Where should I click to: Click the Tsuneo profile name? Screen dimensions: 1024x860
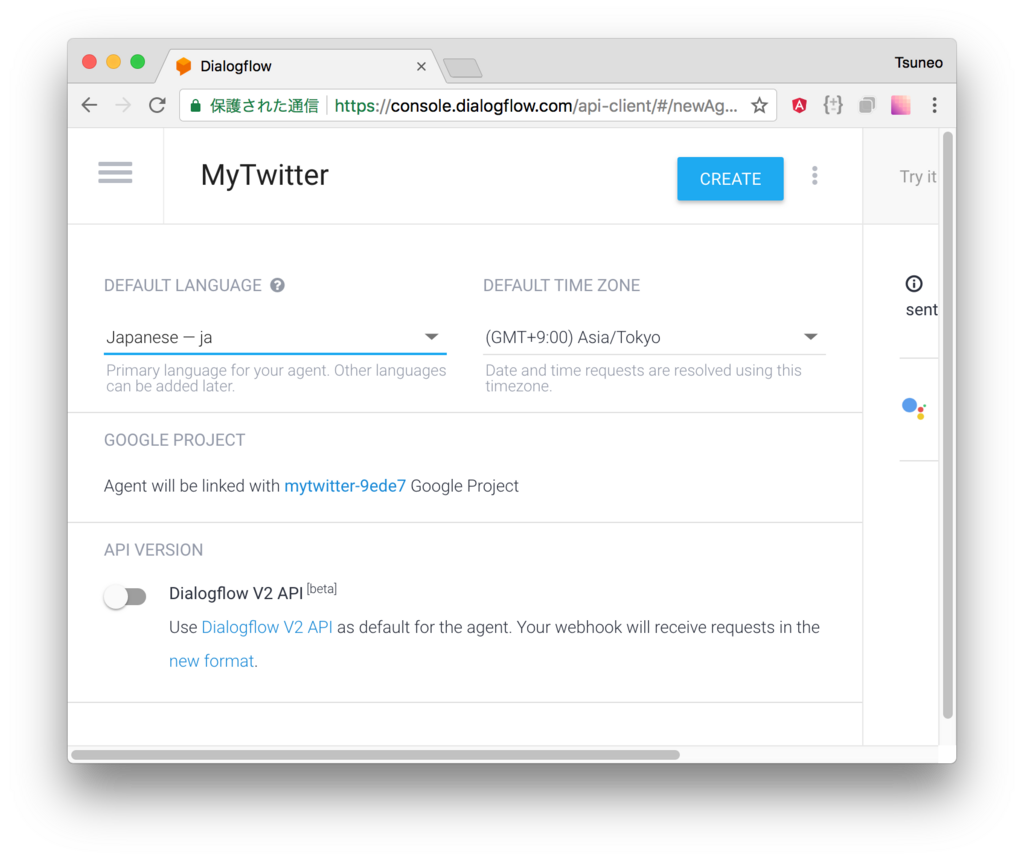pos(918,63)
